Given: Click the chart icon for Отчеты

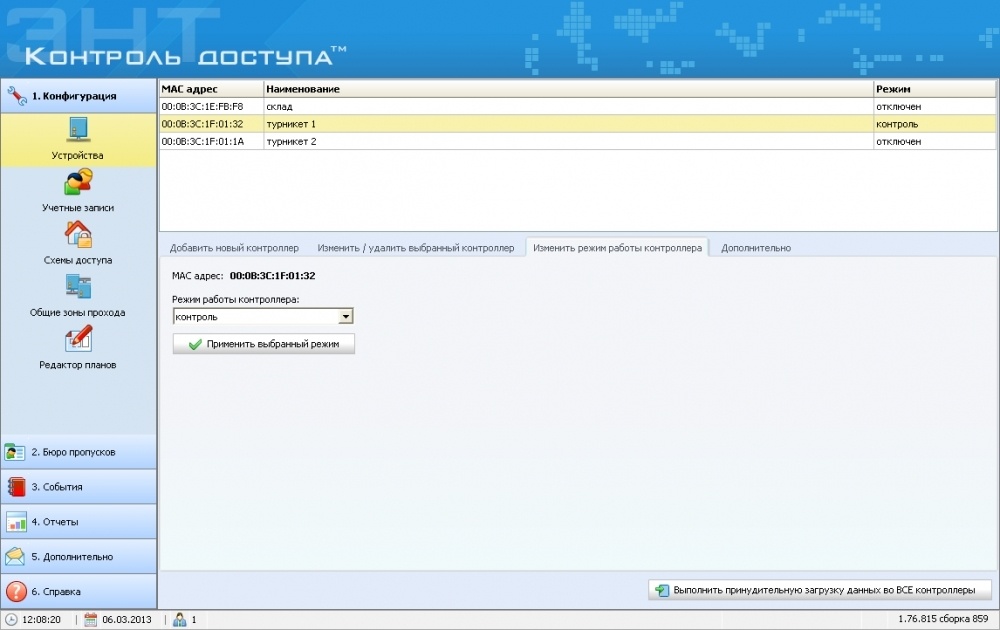Looking at the screenshot, I should (x=16, y=522).
